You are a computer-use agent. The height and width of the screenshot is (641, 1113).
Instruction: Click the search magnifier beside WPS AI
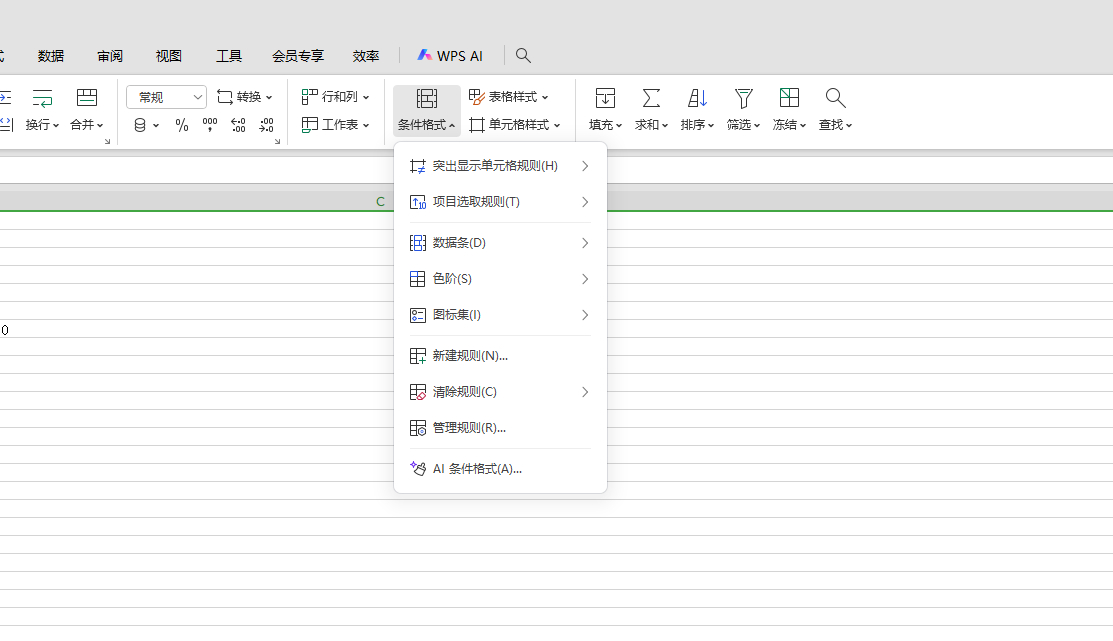[x=523, y=55]
